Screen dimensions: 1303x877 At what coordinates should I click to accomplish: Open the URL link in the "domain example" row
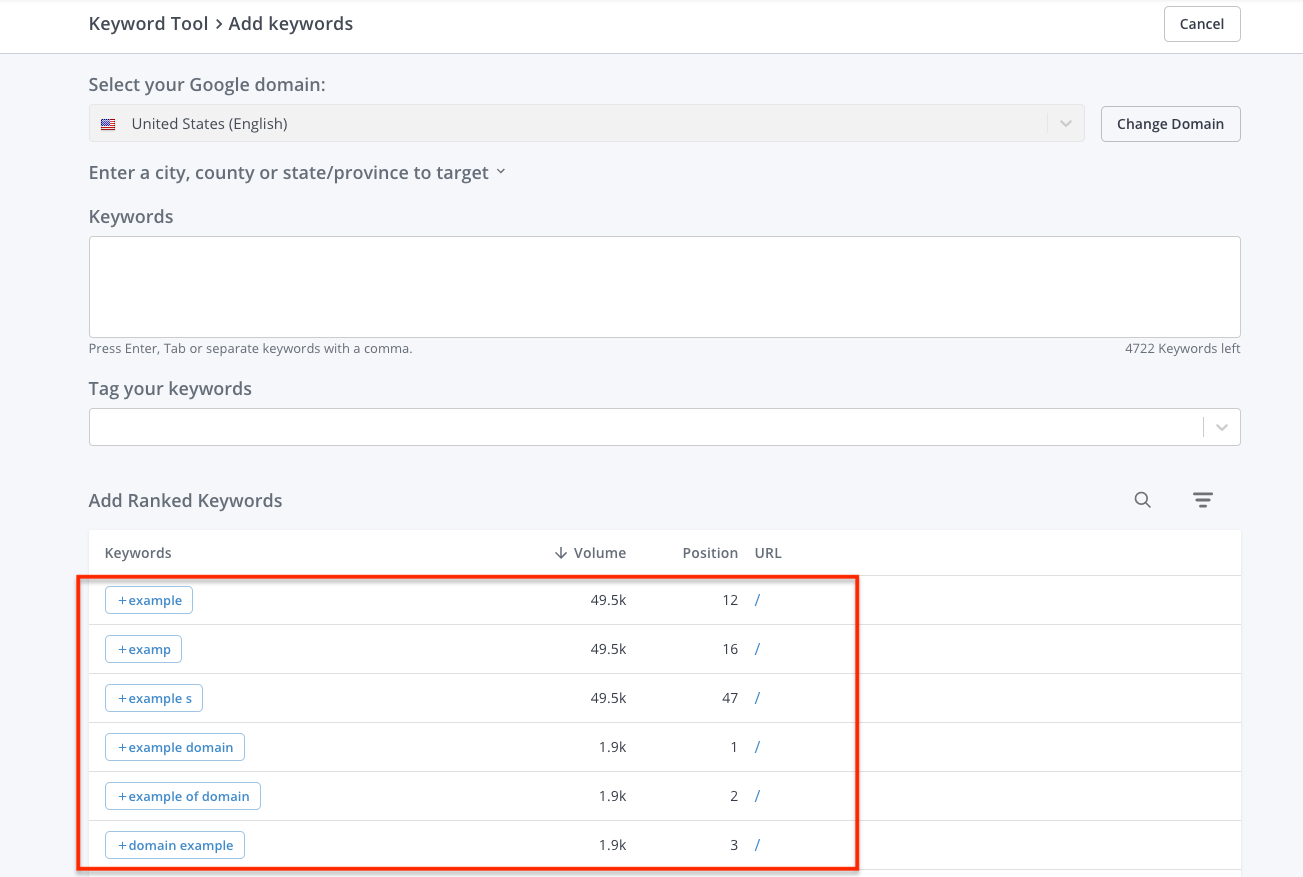(758, 845)
